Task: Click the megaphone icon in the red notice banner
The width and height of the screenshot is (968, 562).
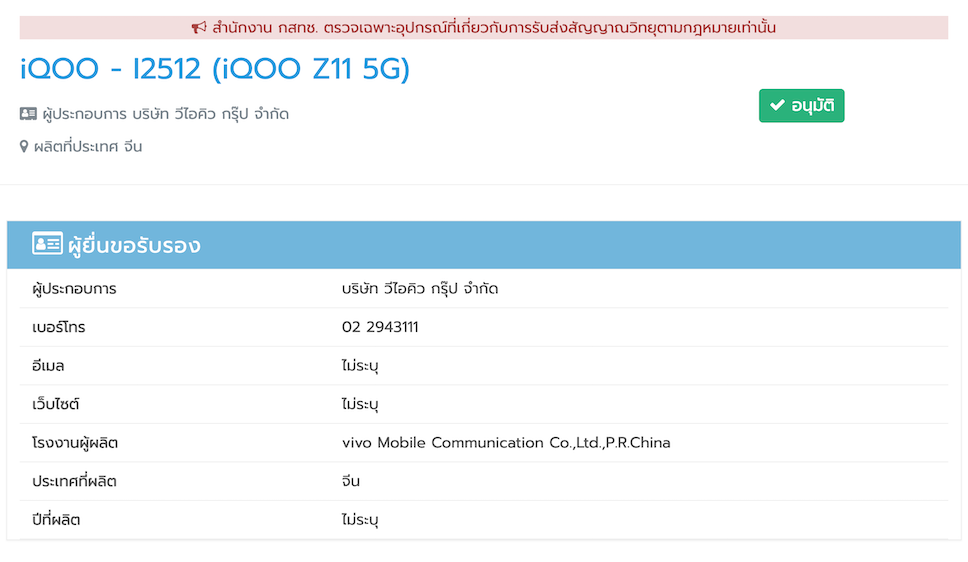Action: click(x=199, y=28)
